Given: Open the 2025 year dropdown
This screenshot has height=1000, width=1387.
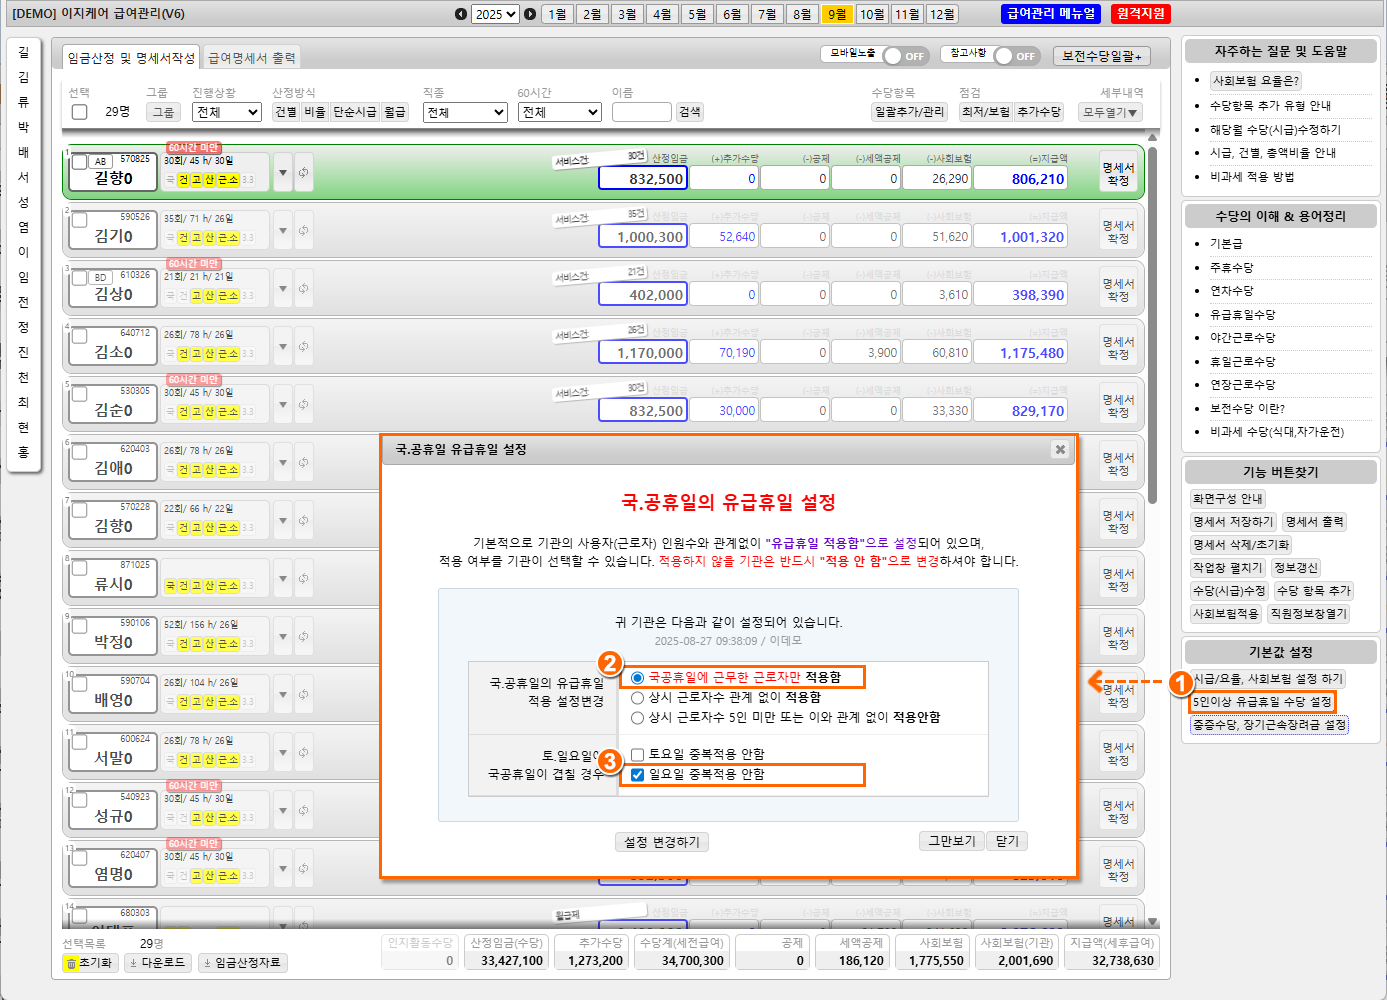Looking at the screenshot, I should pos(495,14).
